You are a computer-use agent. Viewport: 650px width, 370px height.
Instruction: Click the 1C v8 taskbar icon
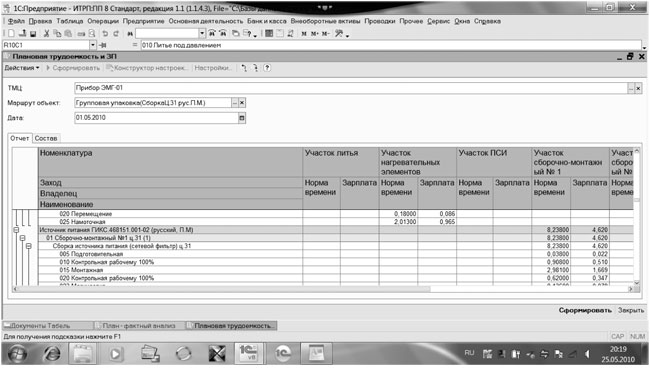[x=249, y=353]
